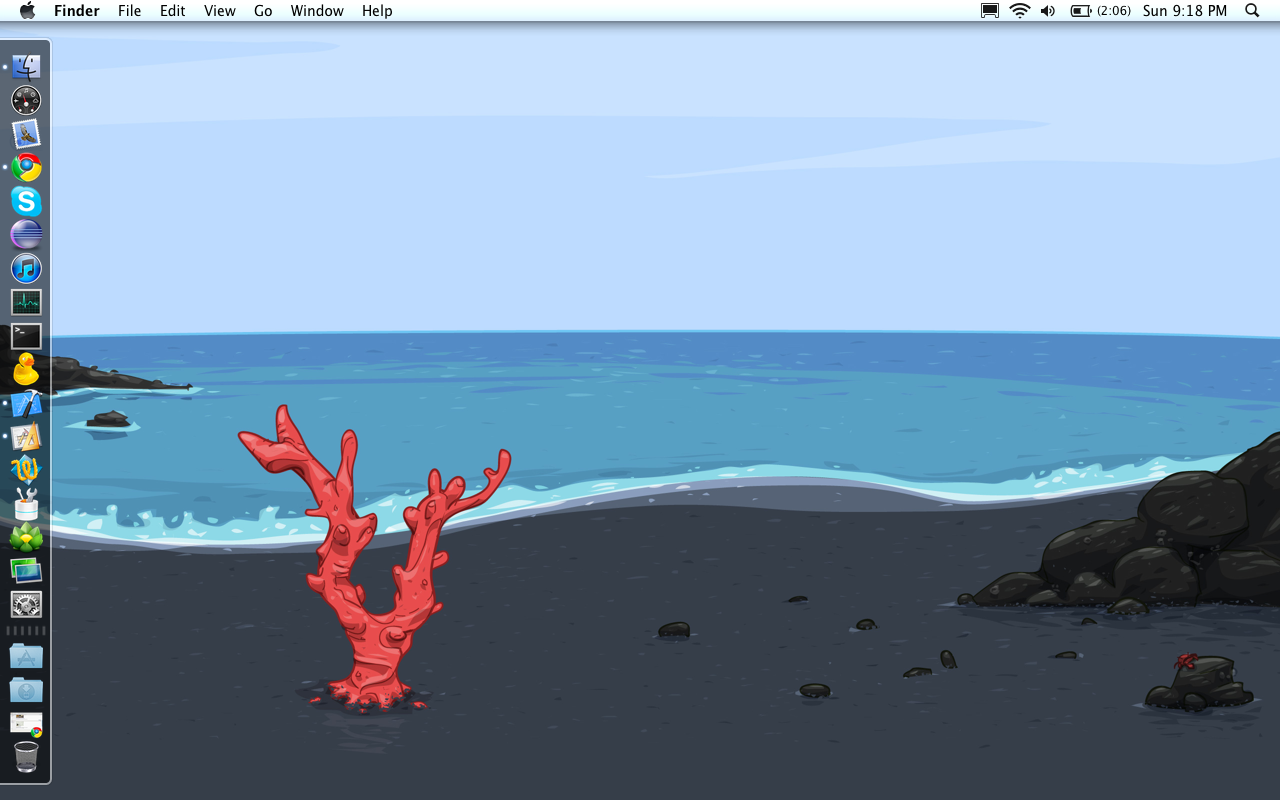Open System Preferences gear icon
This screenshot has height=800, width=1280.
[x=26, y=604]
